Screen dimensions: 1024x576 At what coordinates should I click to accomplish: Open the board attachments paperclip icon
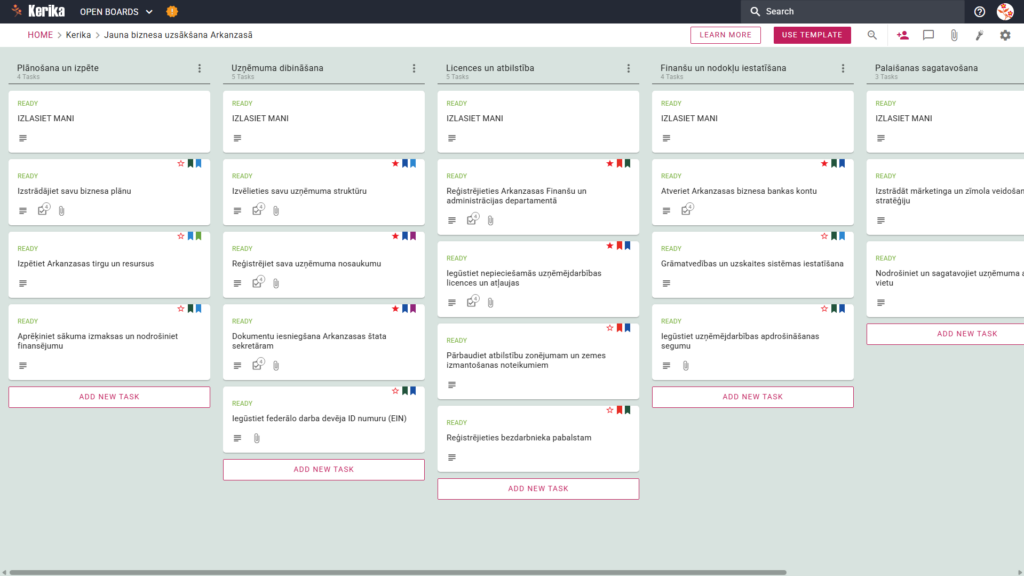(954, 35)
